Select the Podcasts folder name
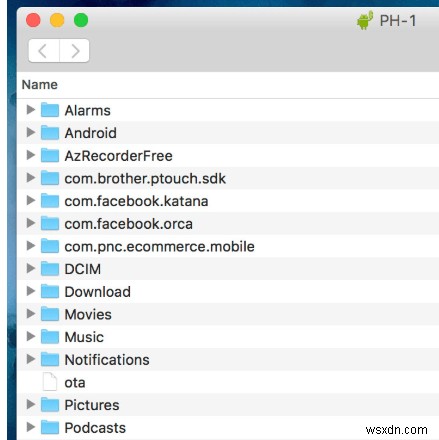This screenshot has height=440, width=439. (95, 428)
